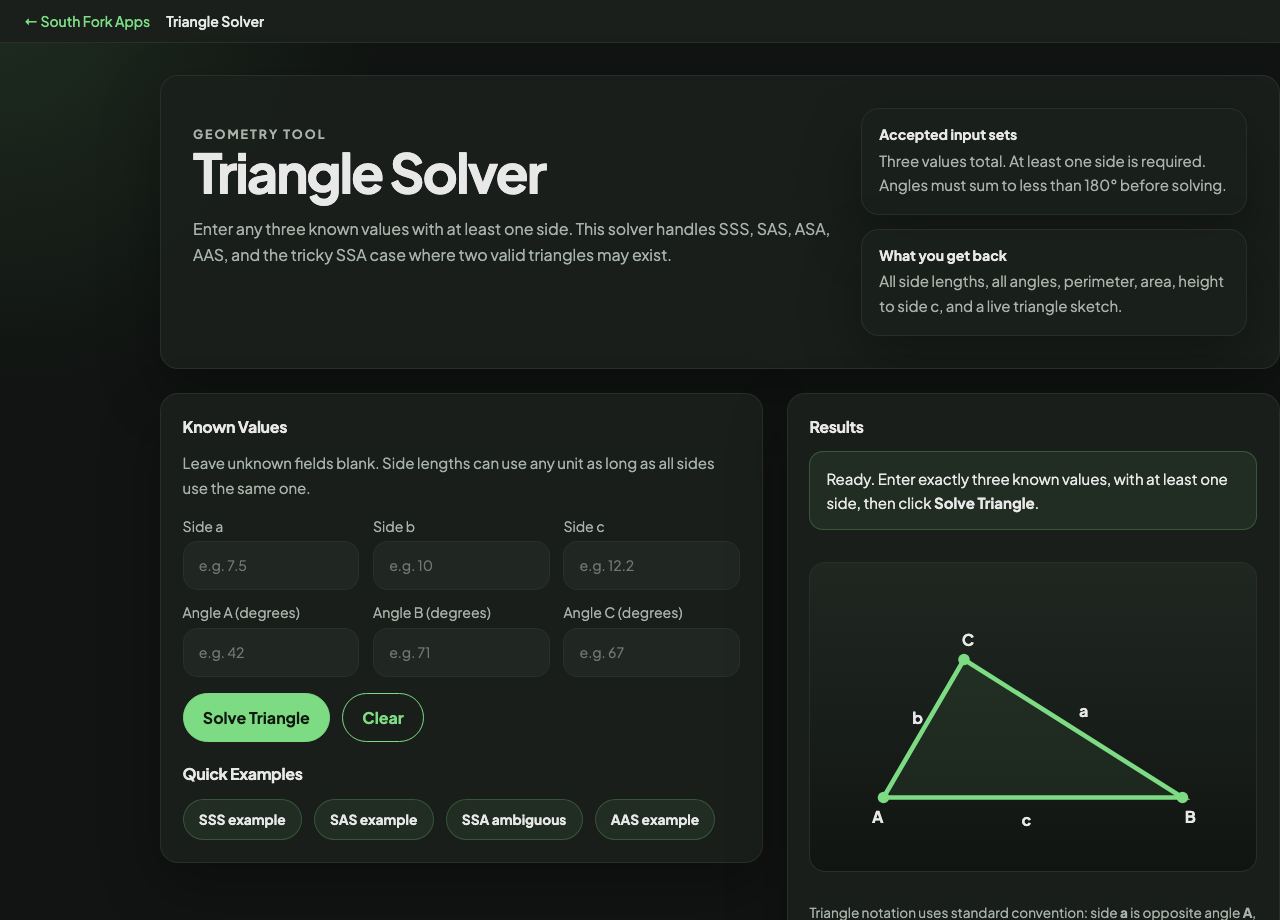This screenshot has height=920, width=1280.
Task: Click the triangle notation footnote text
Action: [1032, 912]
